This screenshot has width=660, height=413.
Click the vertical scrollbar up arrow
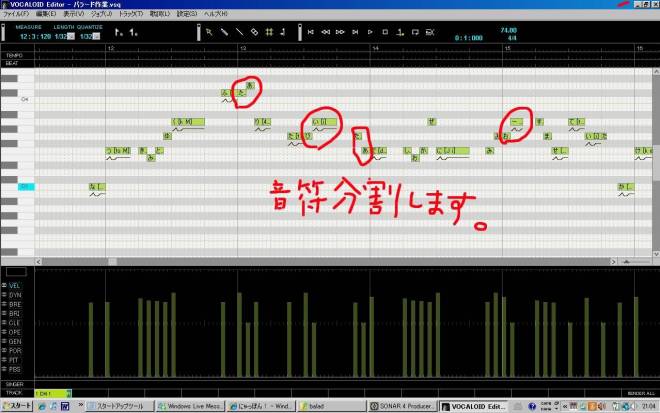pyautogui.click(x=656, y=72)
